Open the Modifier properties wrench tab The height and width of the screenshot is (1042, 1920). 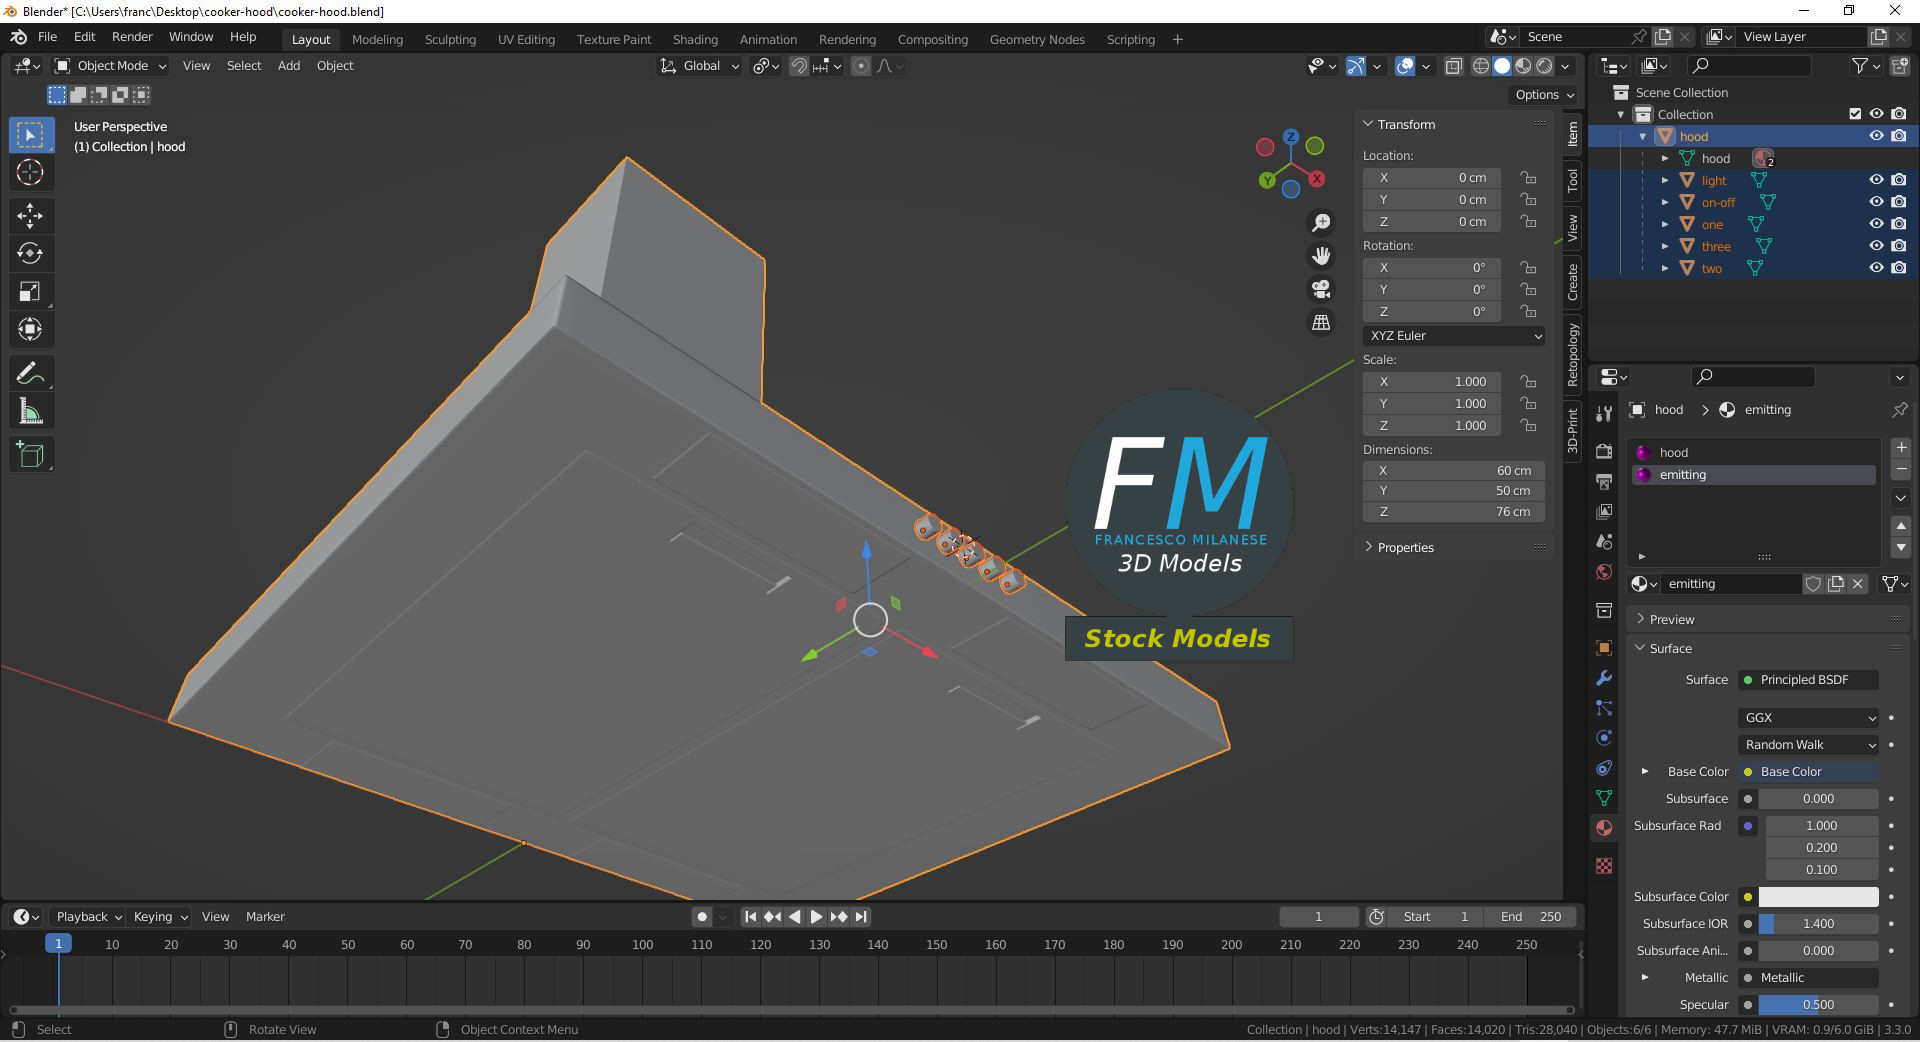tap(1604, 678)
